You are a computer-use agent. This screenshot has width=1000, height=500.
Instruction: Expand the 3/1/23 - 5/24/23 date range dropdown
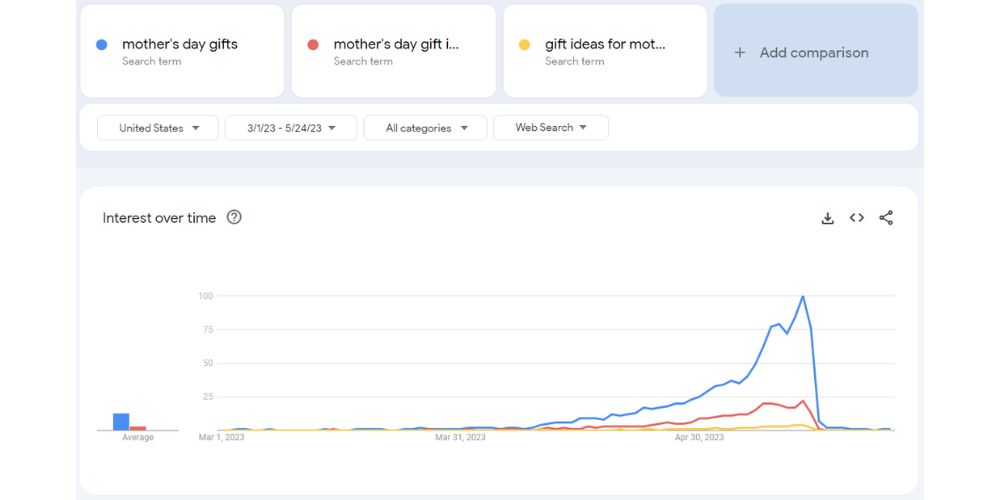coord(291,128)
